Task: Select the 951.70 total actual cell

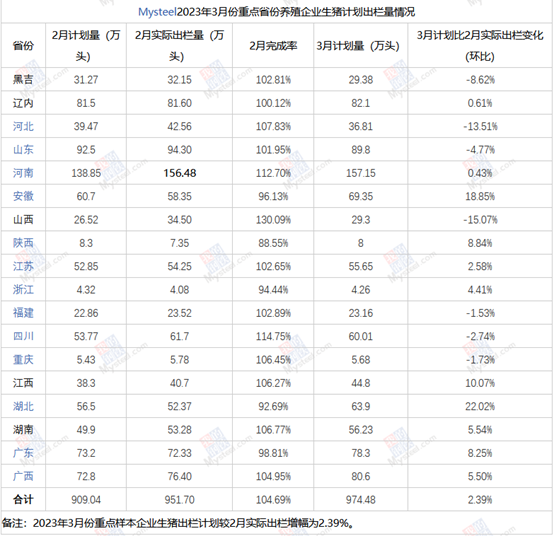Action: click(179, 500)
